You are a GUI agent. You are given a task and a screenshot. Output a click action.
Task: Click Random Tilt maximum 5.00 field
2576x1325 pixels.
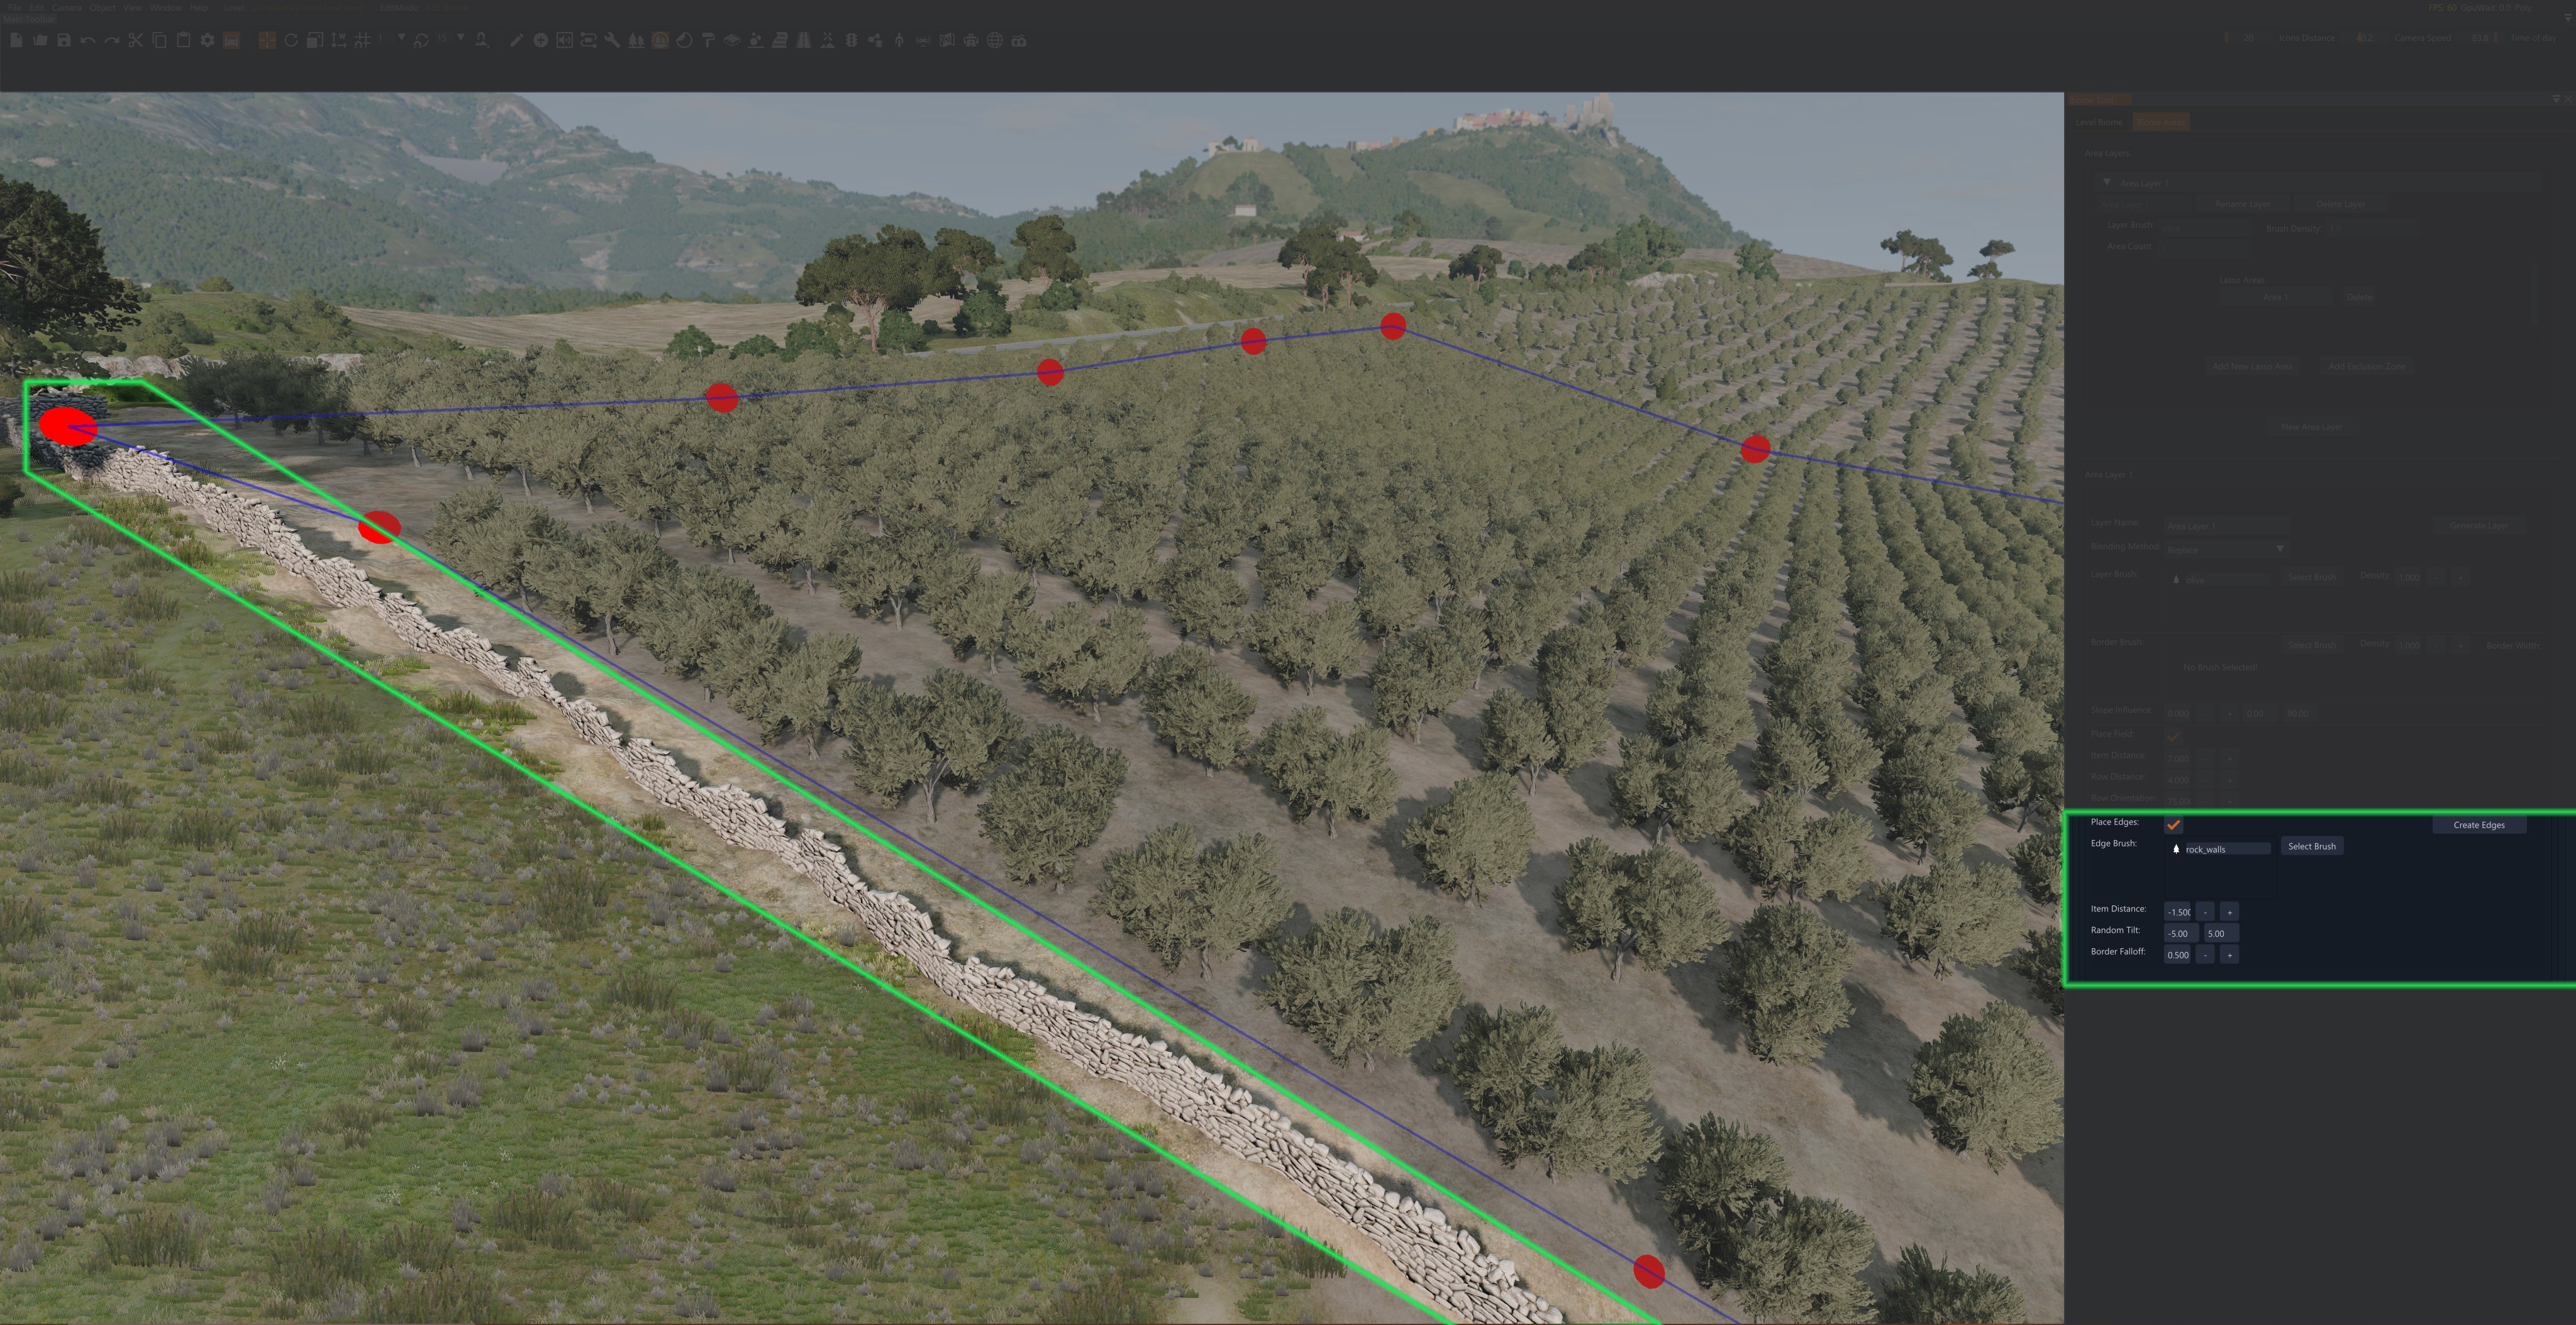(x=2221, y=933)
